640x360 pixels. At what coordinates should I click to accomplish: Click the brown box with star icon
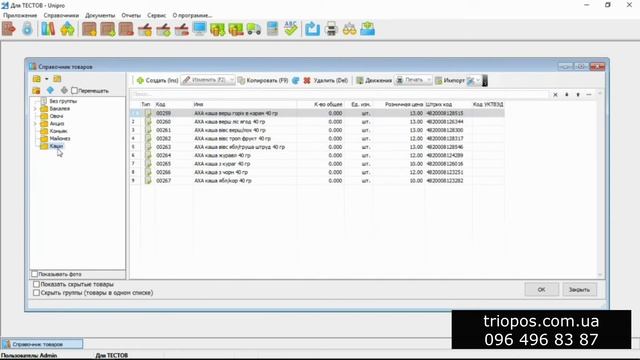click(x=89, y=29)
